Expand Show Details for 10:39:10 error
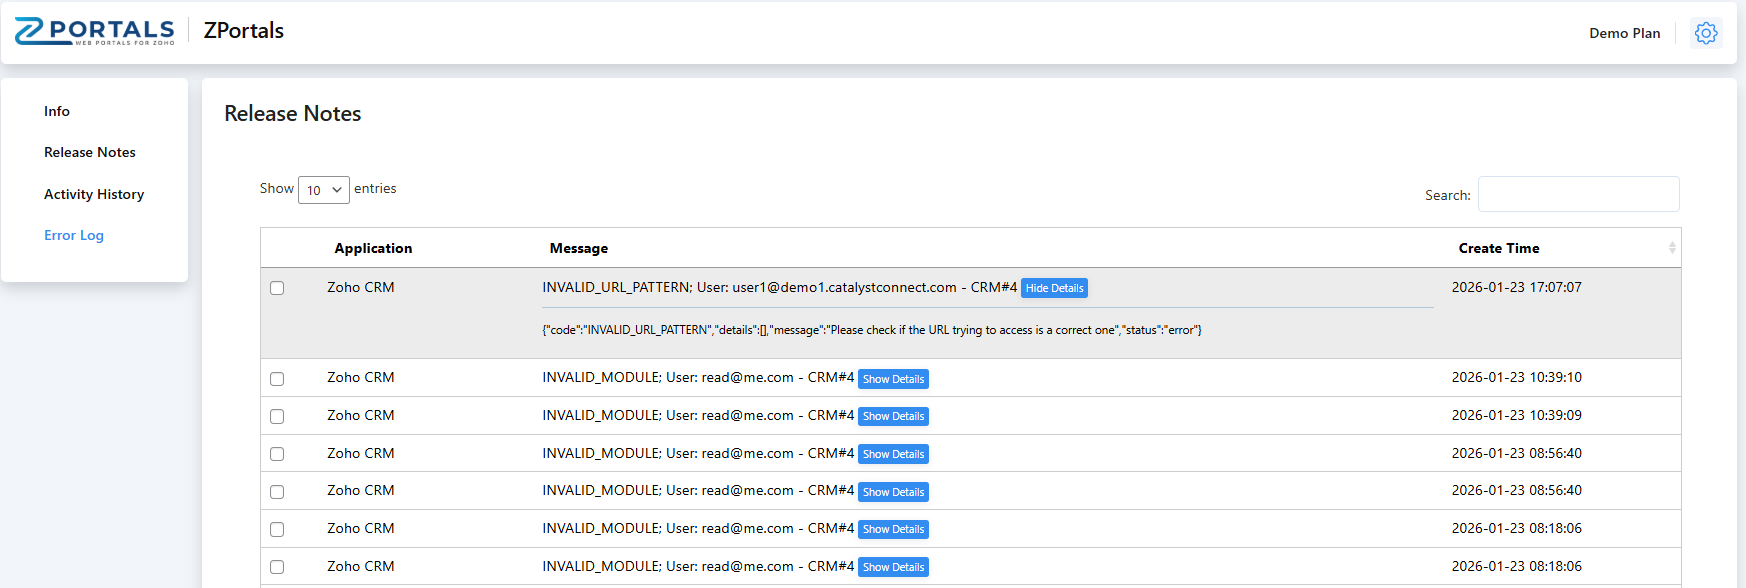Image resolution: width=1746 pixels, height=588 pixels. click(893, 379)
